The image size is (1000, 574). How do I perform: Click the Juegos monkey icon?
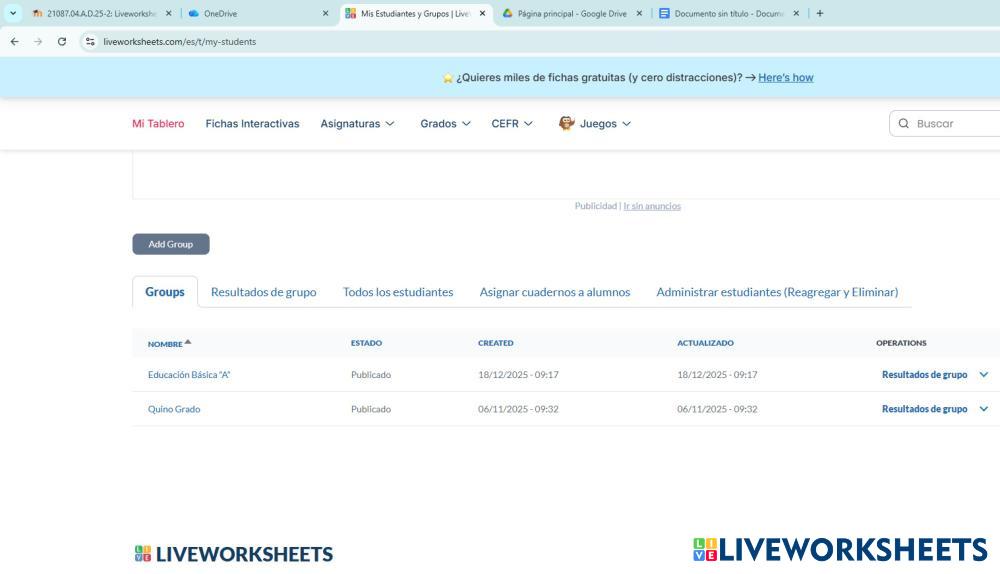566,124
